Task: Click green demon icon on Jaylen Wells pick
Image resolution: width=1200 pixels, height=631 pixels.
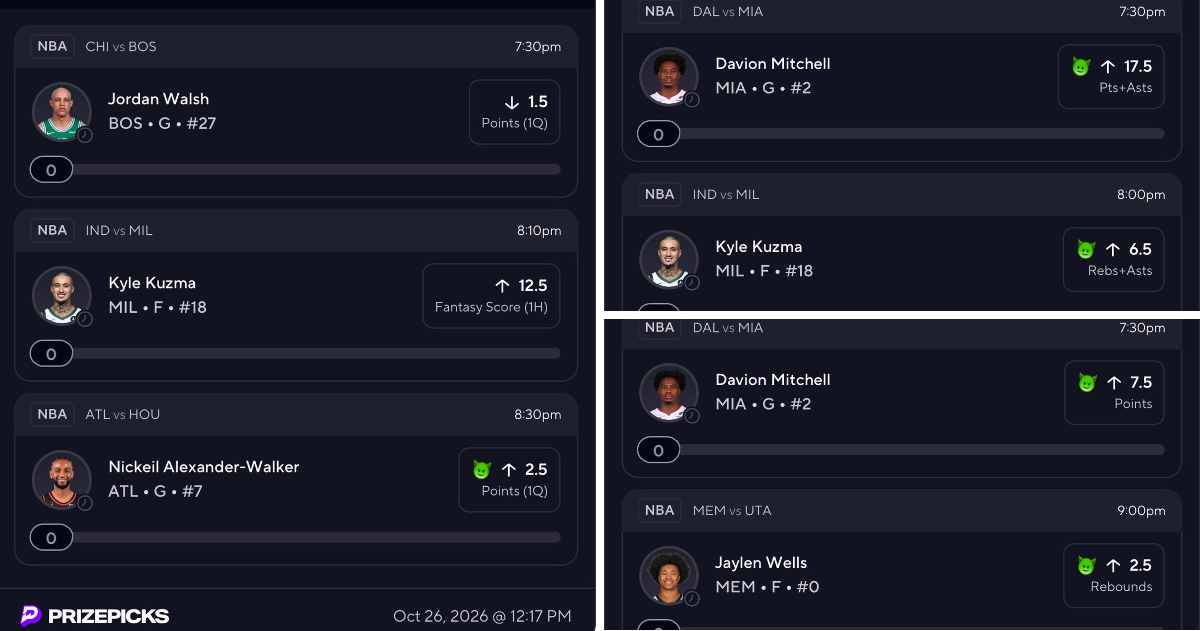Action: click(x=1086, y=565)
